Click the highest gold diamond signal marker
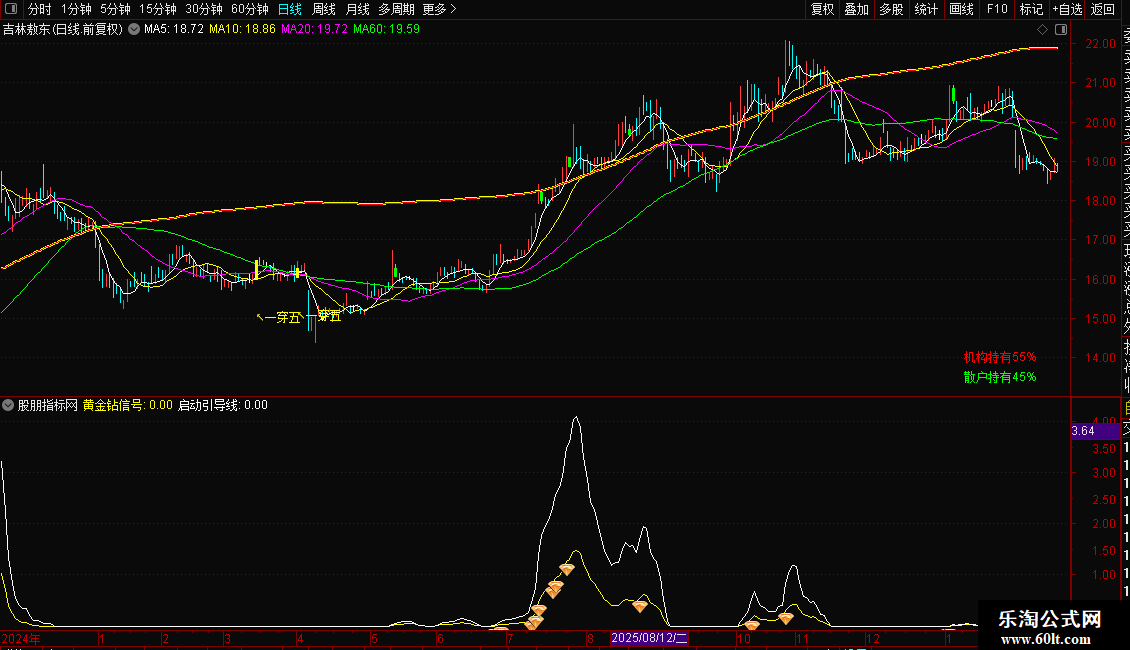 (x=566, y=569)
